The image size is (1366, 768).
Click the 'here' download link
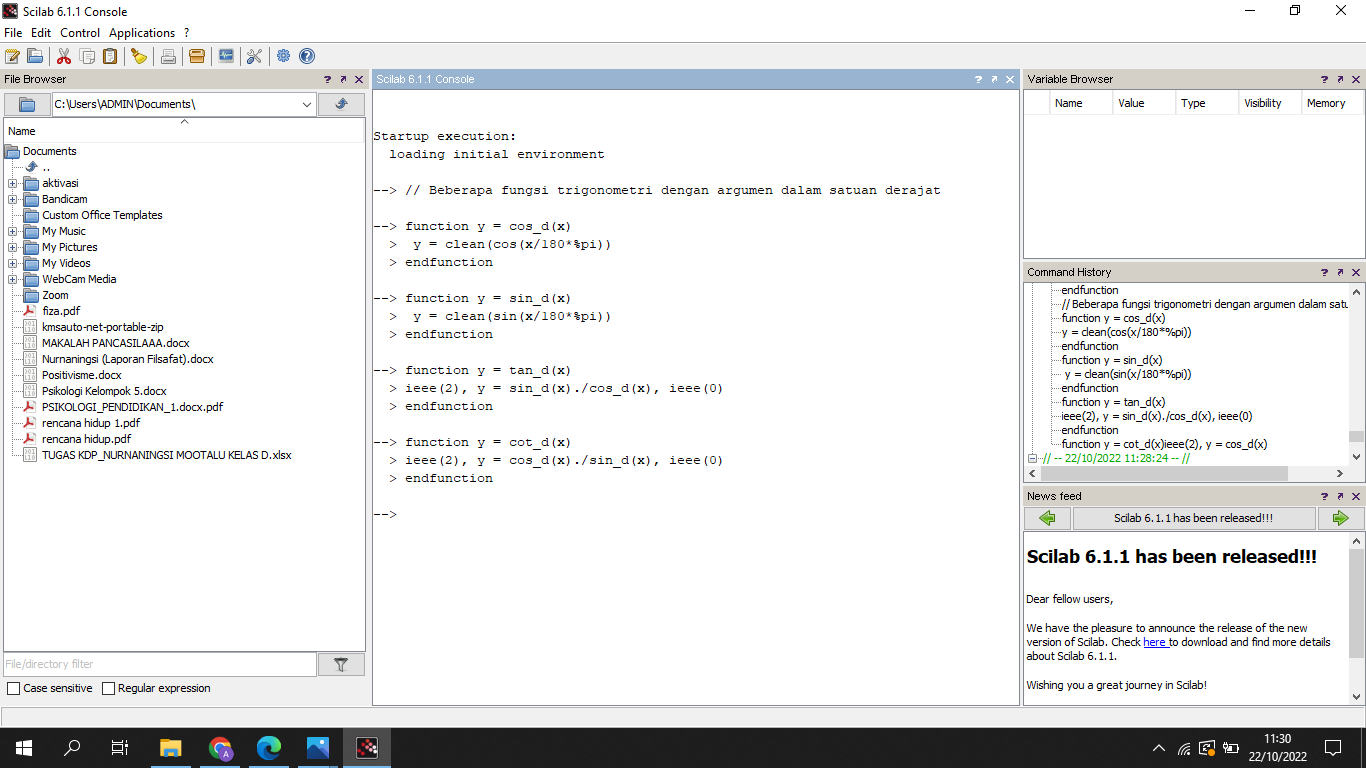pyautogui.click(x=1155, y=642)
